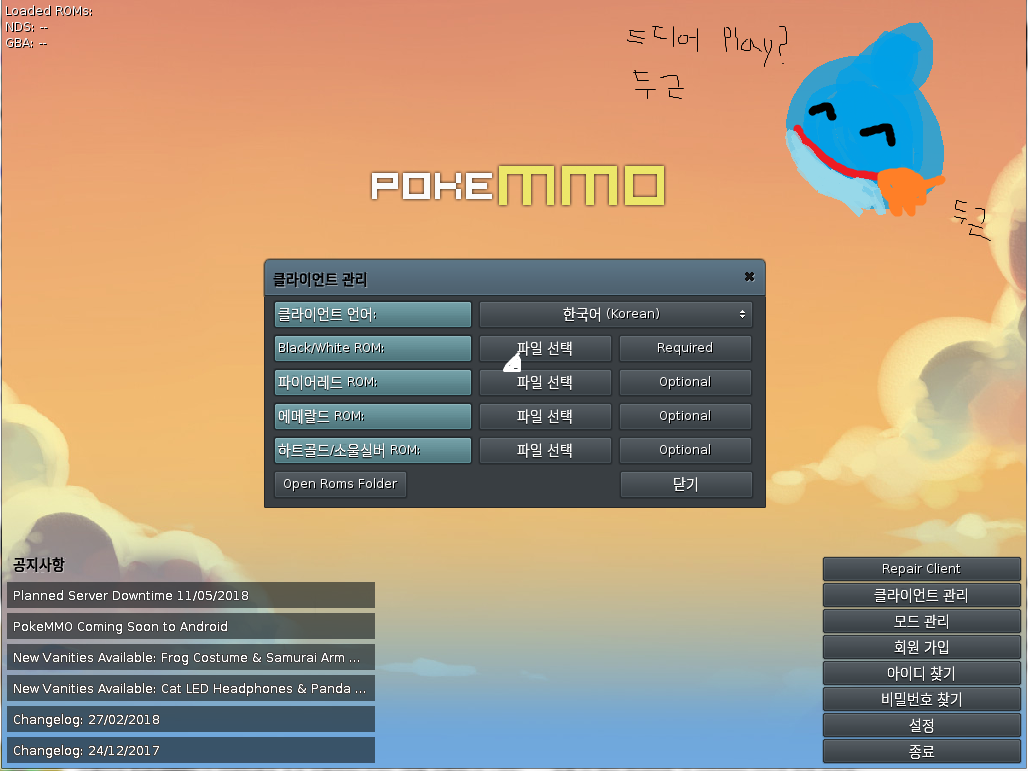Click 파일 선택 for Black/White ROM
Viewport: 1028px width, 771px height.
pyautogui.click(x=545, y=348)
